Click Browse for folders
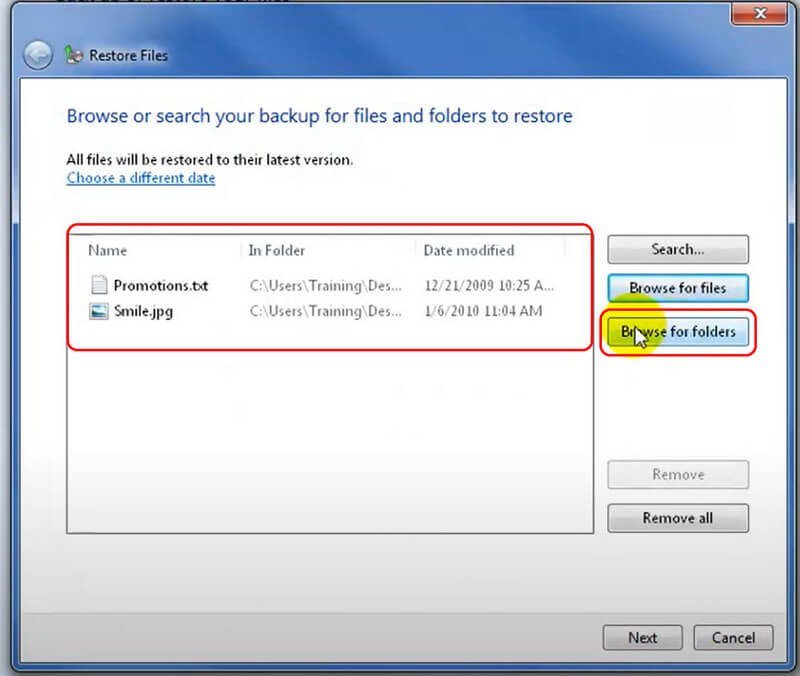This screenshot has height=676, width=800. pyautogui.click(x=677, y=332)
